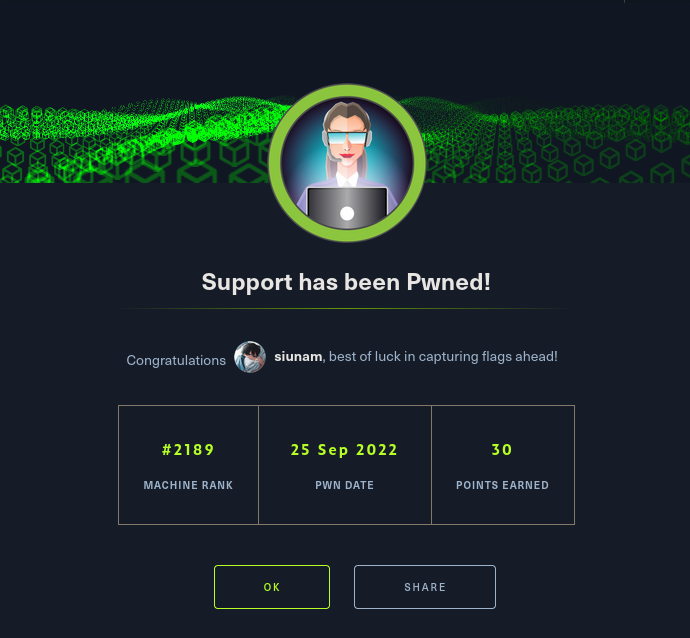Click the green divider line under heading
The width and height of the screenshot is (690, 638).
click(x=346, y=308)
